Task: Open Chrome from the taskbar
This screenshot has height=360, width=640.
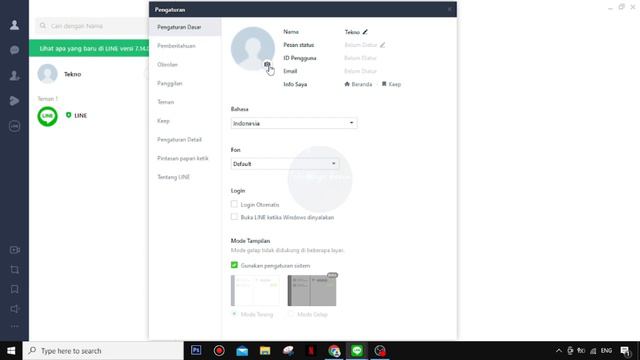Action: tap(334, 351)
